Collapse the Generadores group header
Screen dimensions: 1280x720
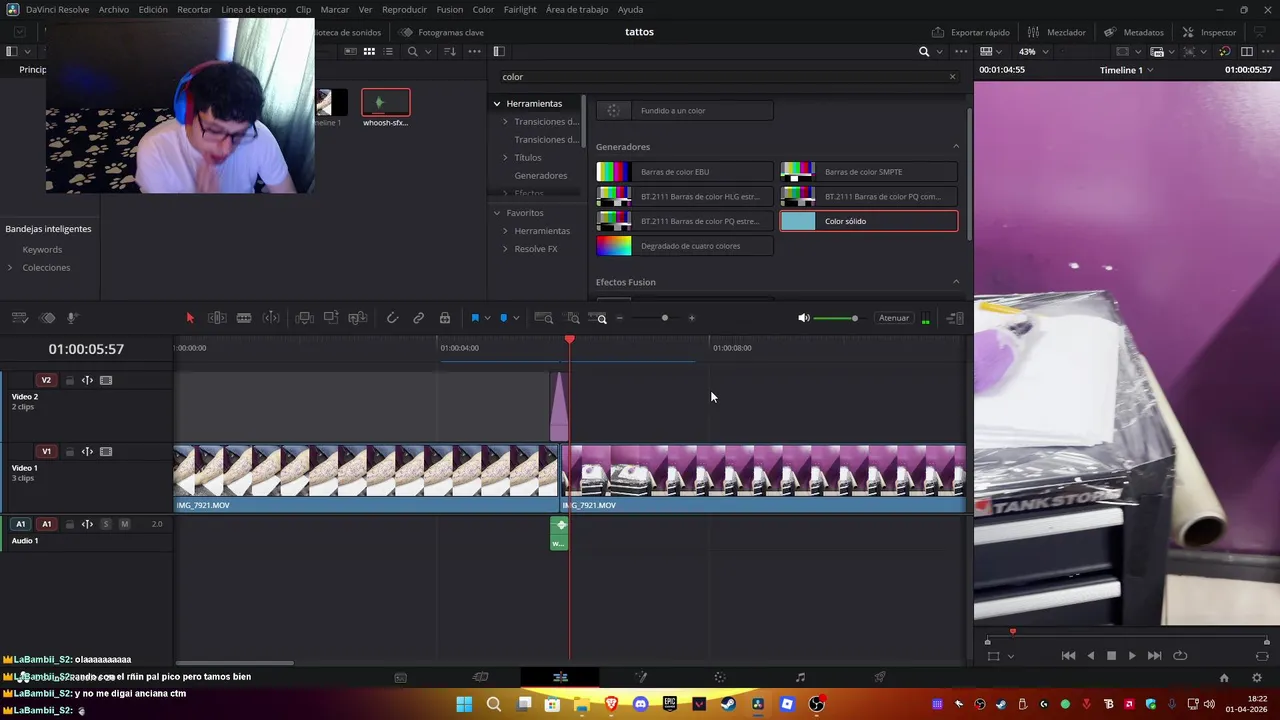956,147
